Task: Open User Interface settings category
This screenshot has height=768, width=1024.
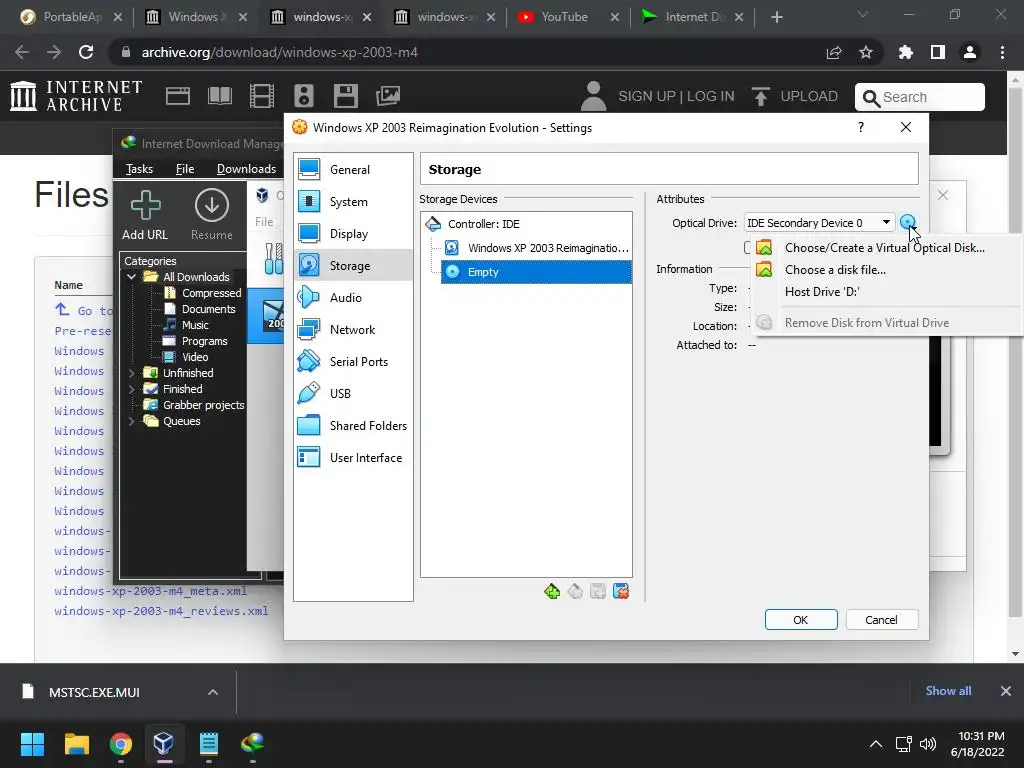Action: (353, 458)
